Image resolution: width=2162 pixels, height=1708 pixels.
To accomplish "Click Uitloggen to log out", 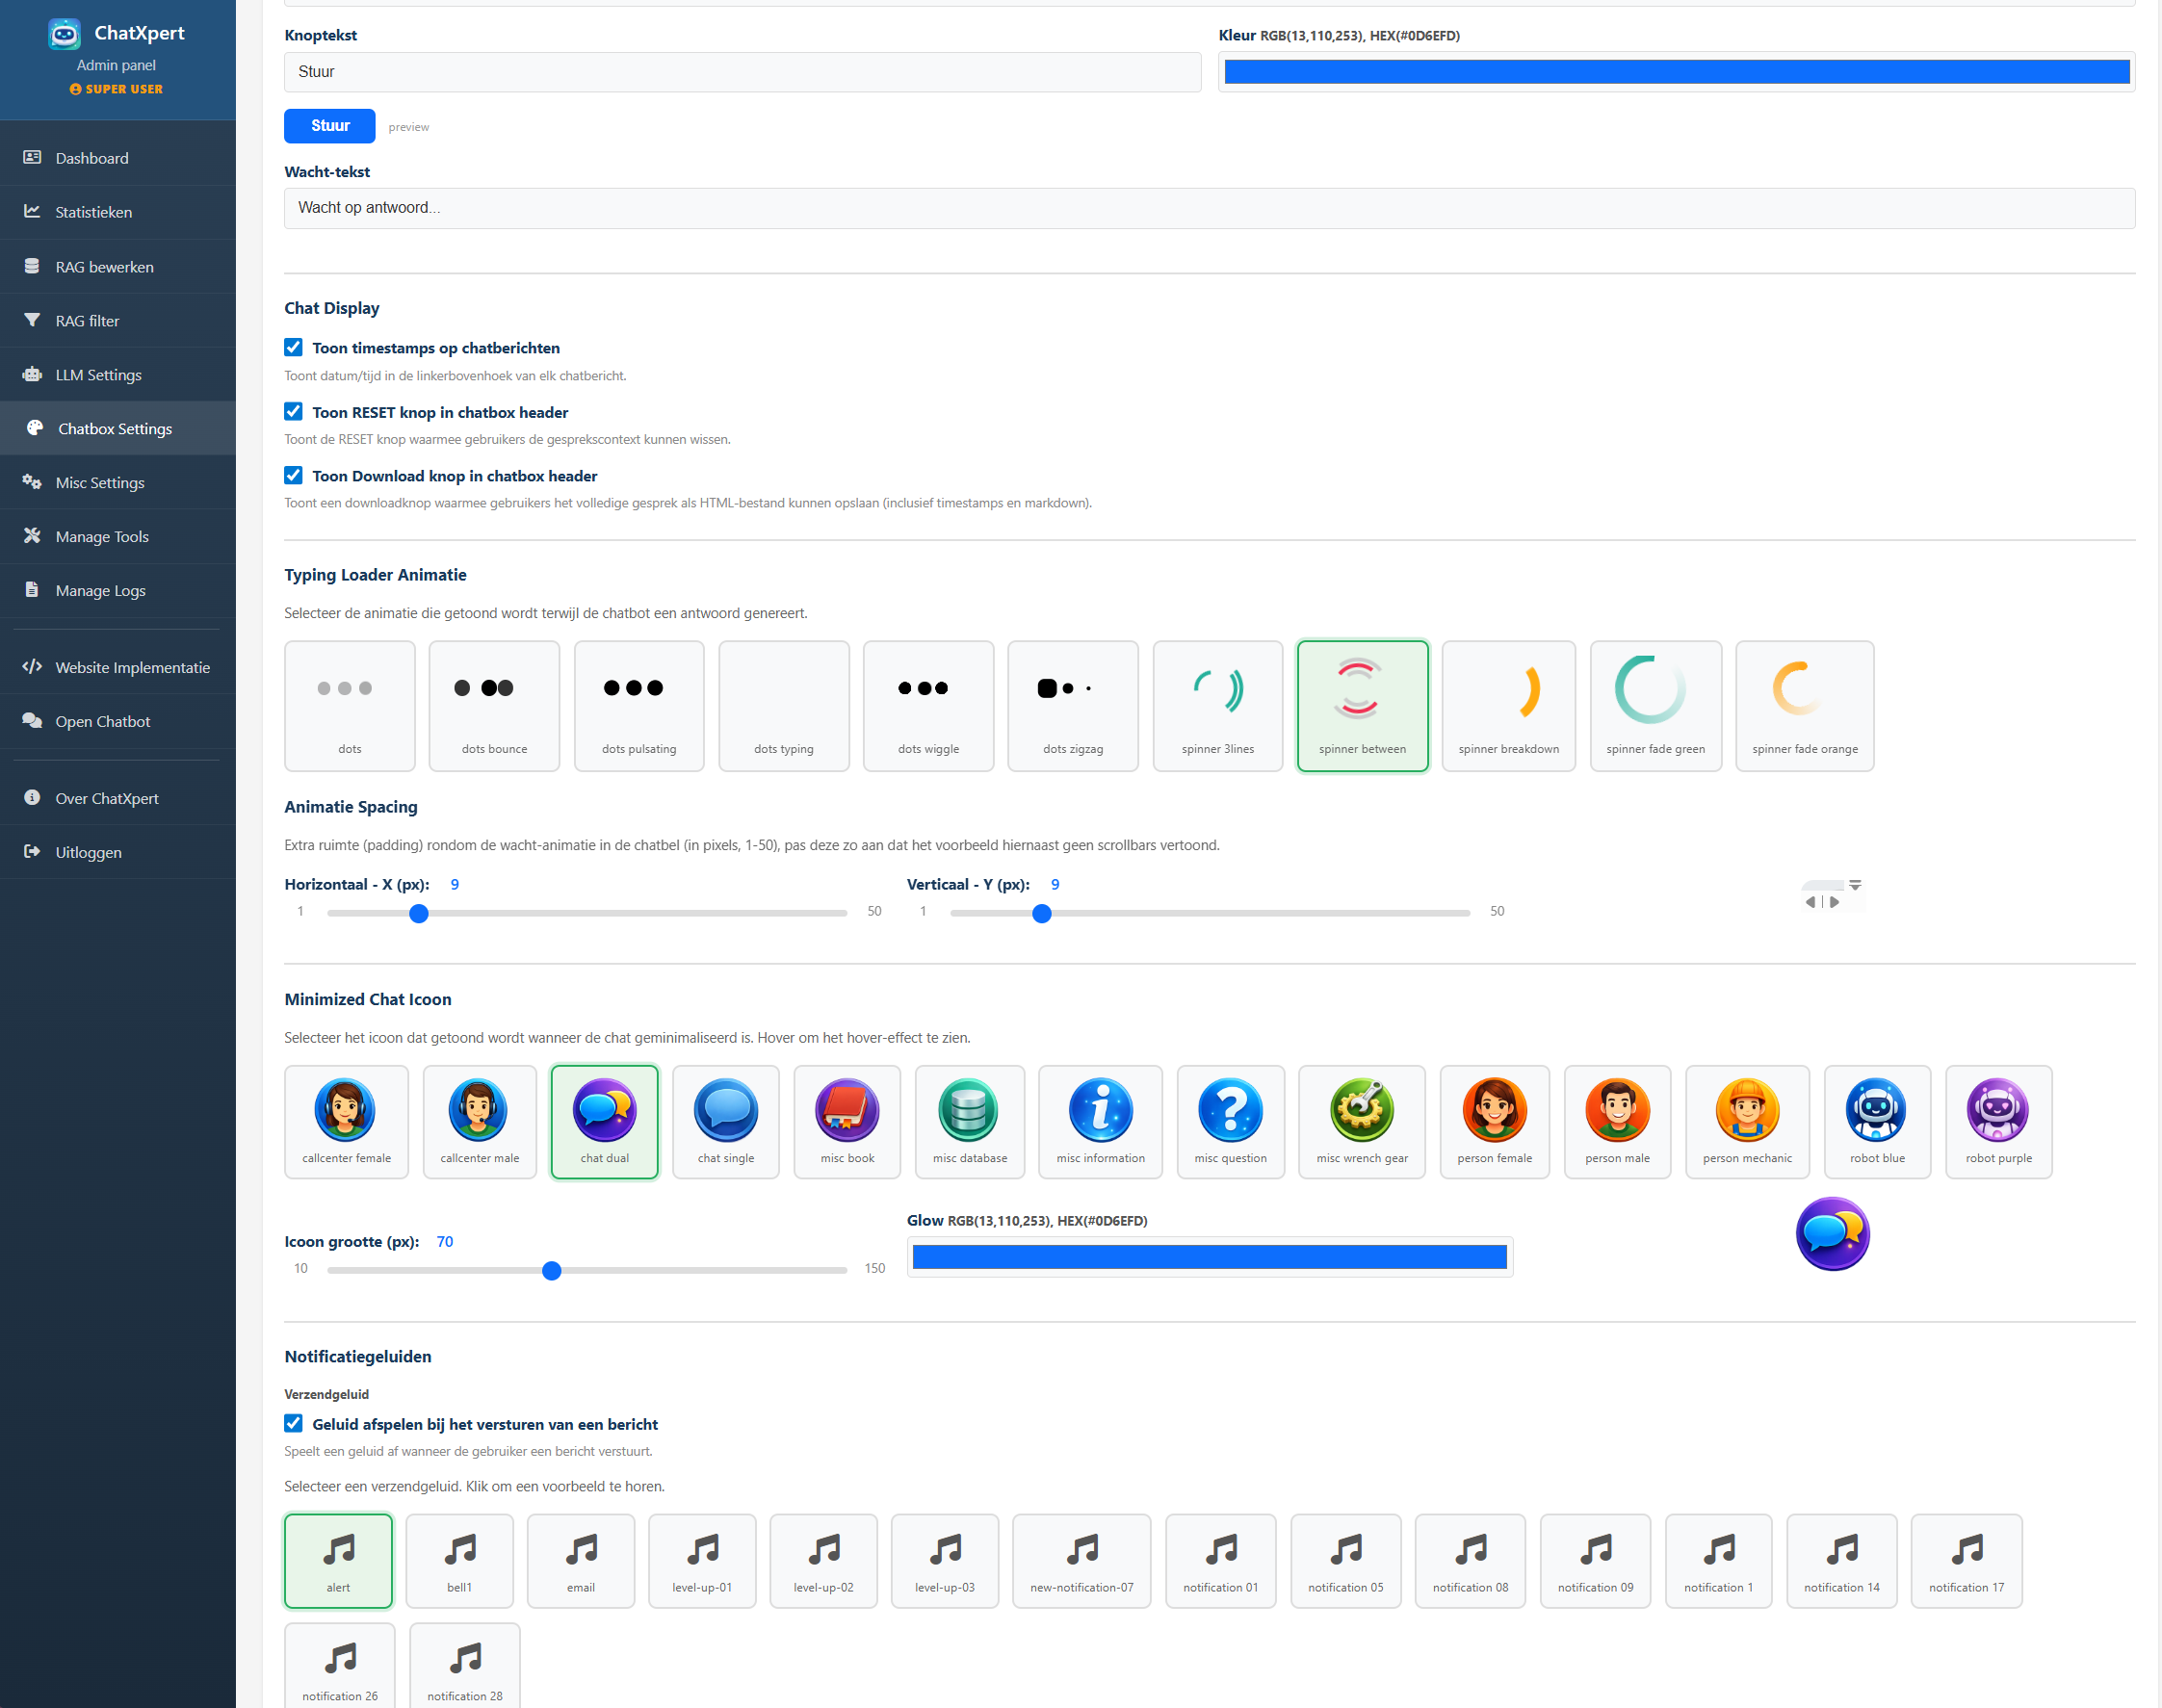I will (x=88, y=852).
